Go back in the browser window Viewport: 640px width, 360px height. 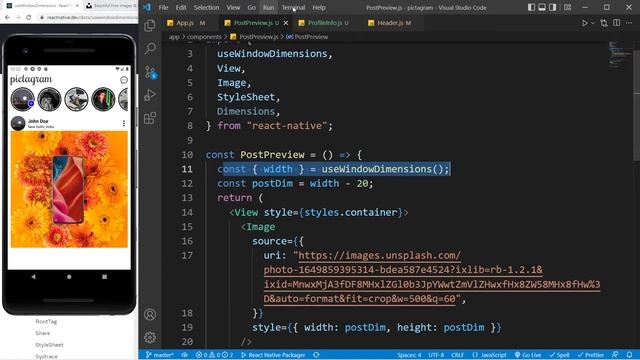click(7, 18)
